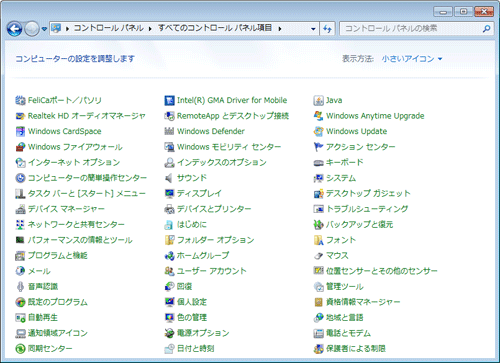Image resolution: width=500 pixels, height=363 pixels.
Task: Open recent pages dropdown next to Forward
Action: (x=44, y=29)
